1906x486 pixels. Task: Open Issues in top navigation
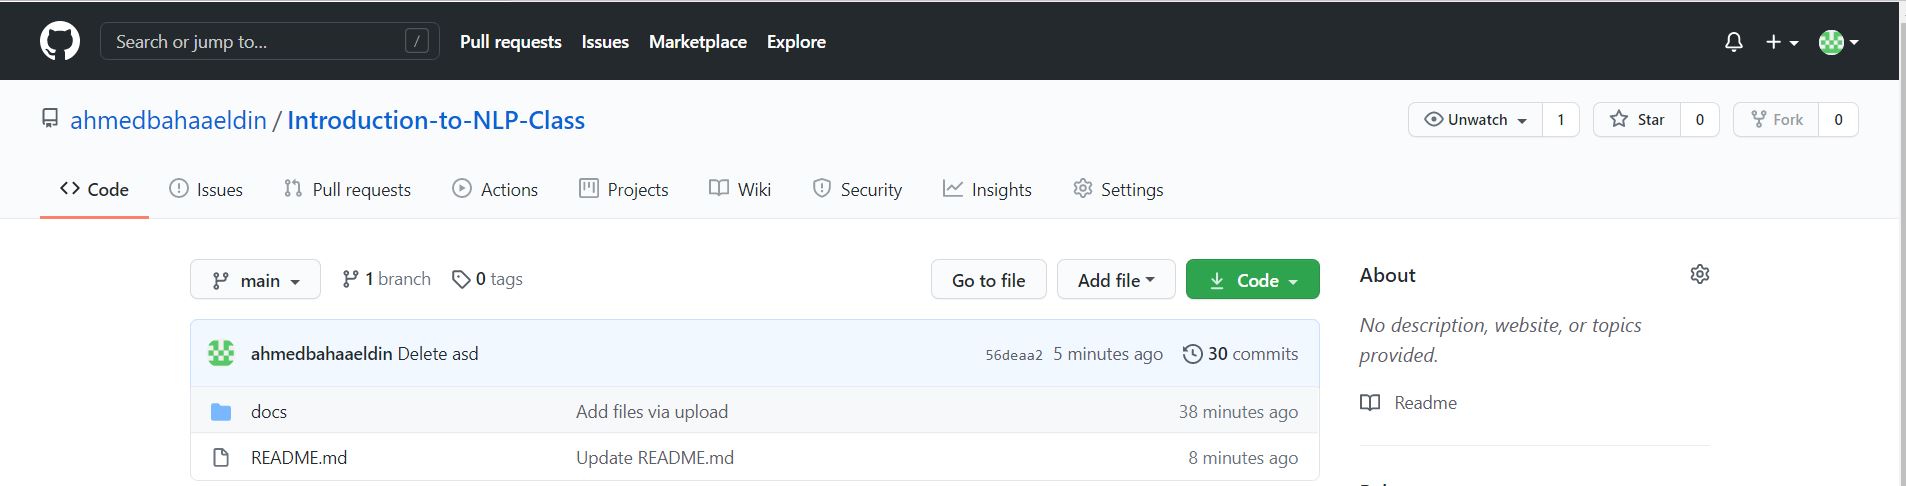tap(605, 42)
